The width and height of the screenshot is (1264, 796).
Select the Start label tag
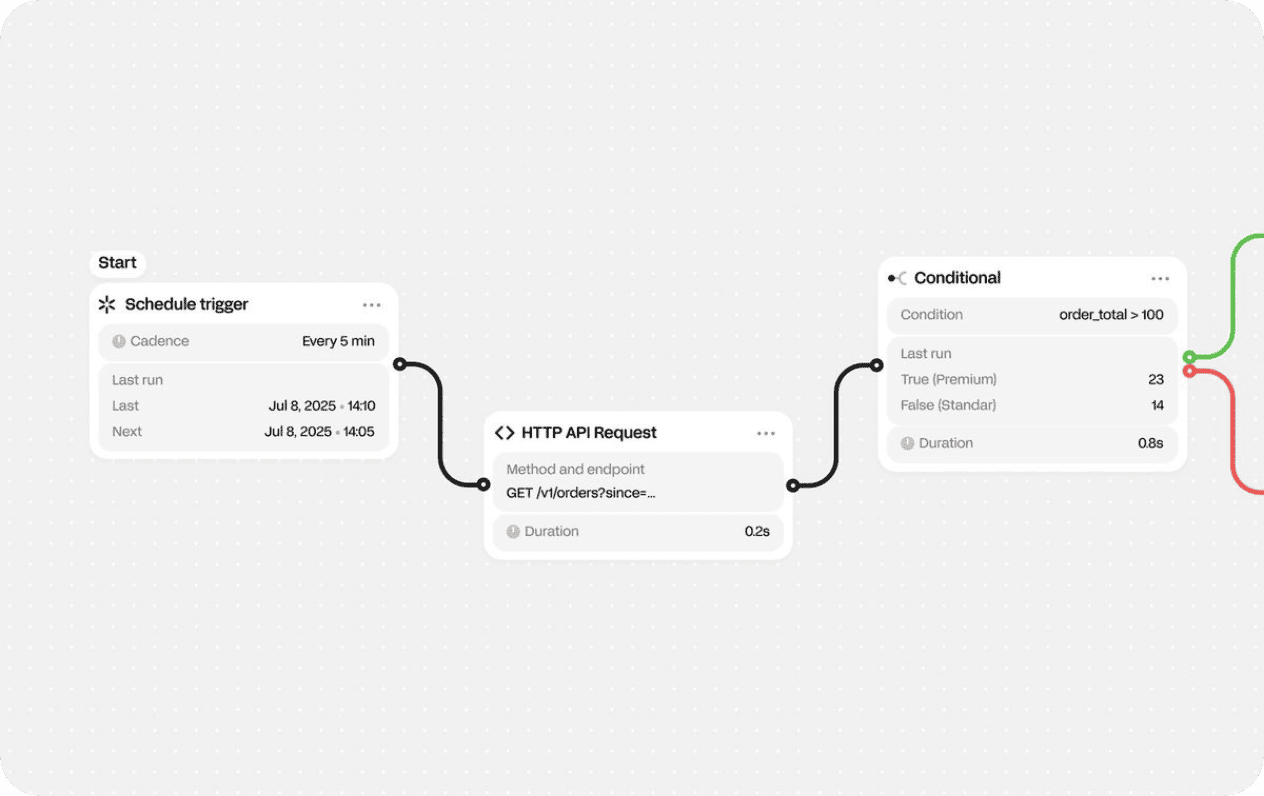[x=117, y=263]
